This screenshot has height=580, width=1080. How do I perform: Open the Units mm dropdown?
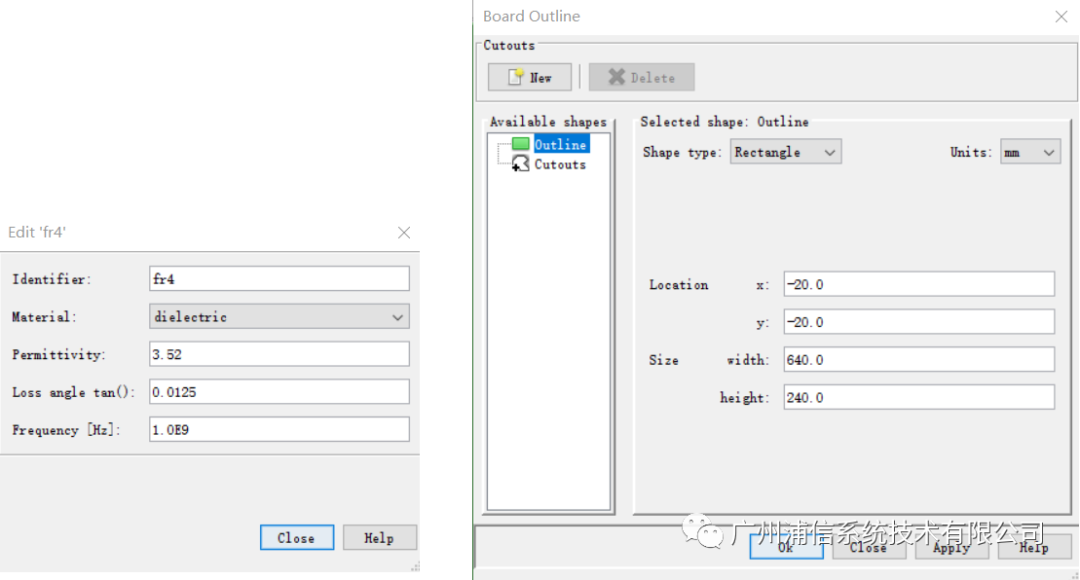click(1030, 152)
